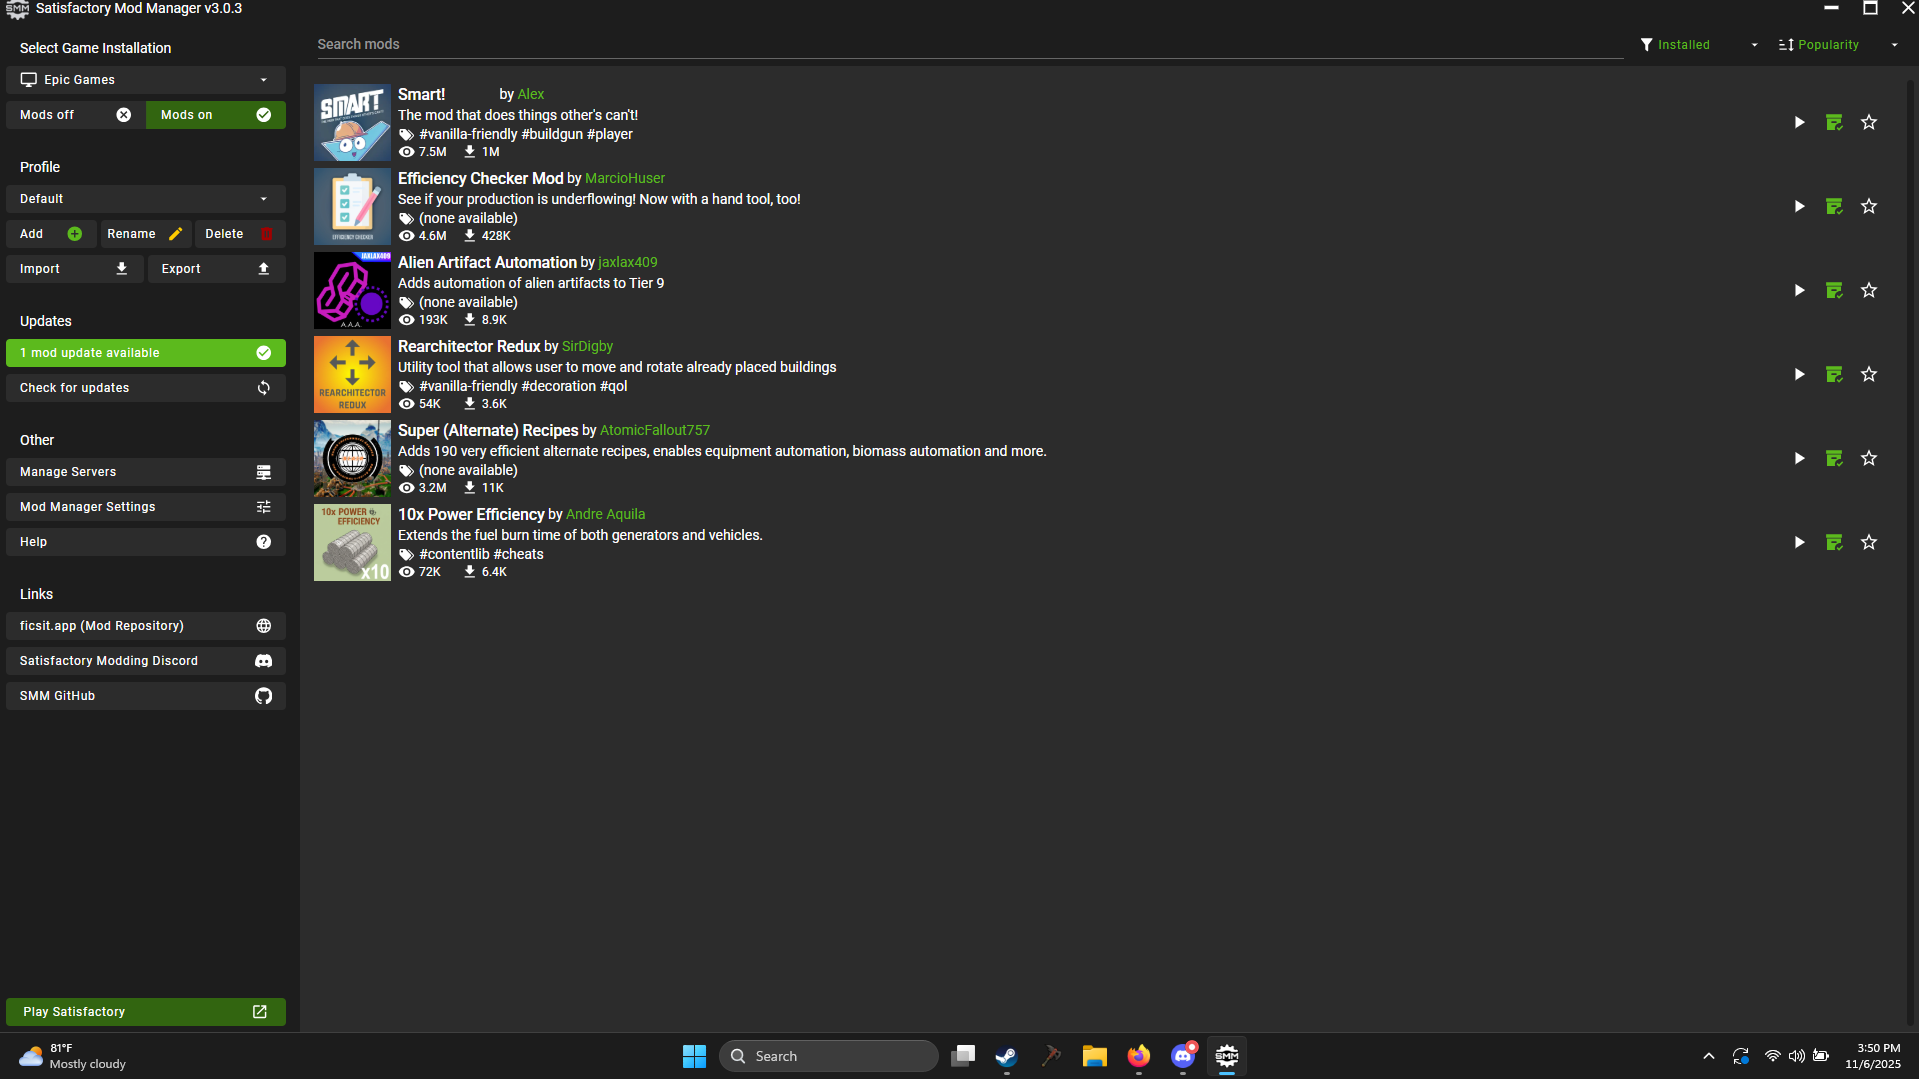Screen dimensions: 1919x1079
Task: Switch to Mods off
Action: [x=76, y=115]
